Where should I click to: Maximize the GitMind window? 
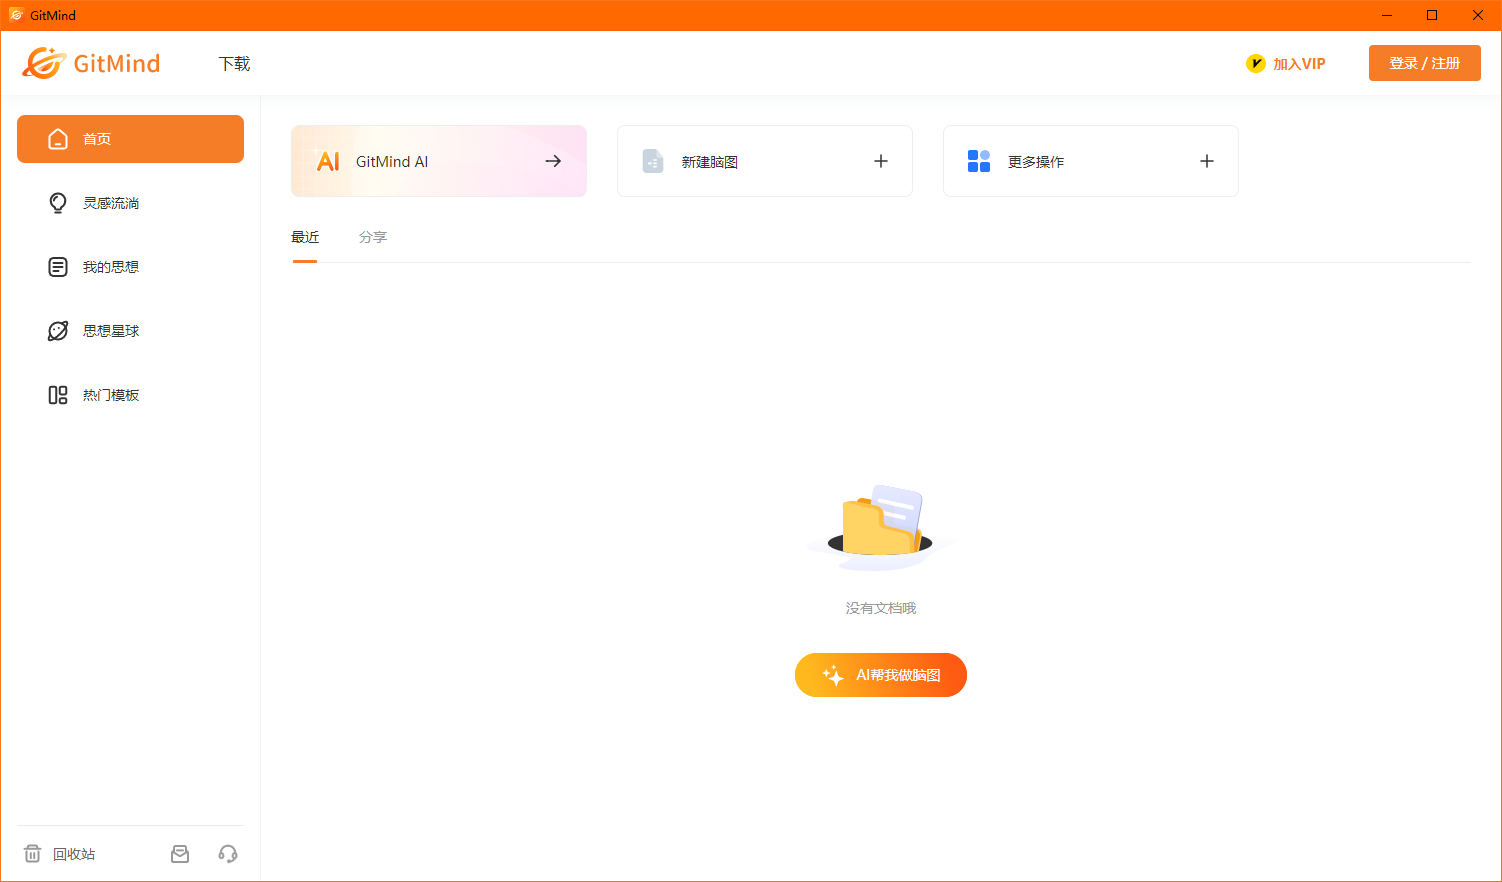point(1432,15)
